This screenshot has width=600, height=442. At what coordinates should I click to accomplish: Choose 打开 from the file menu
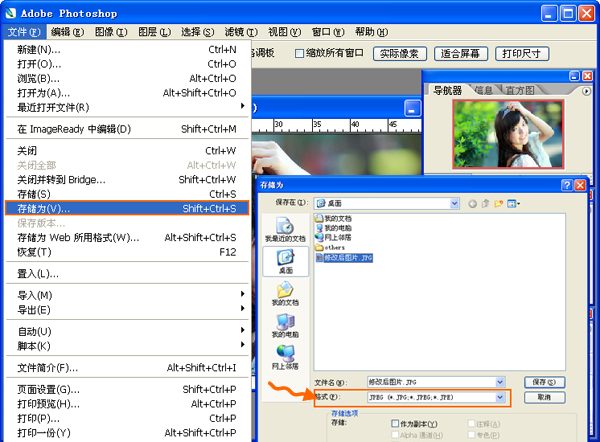pyautogui.click(x=127, y=64)
